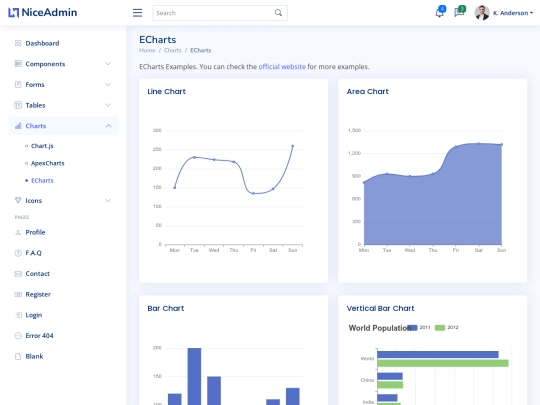Click the Line Chart title
This screenshot has width=540, height=405.
point(167,92)
